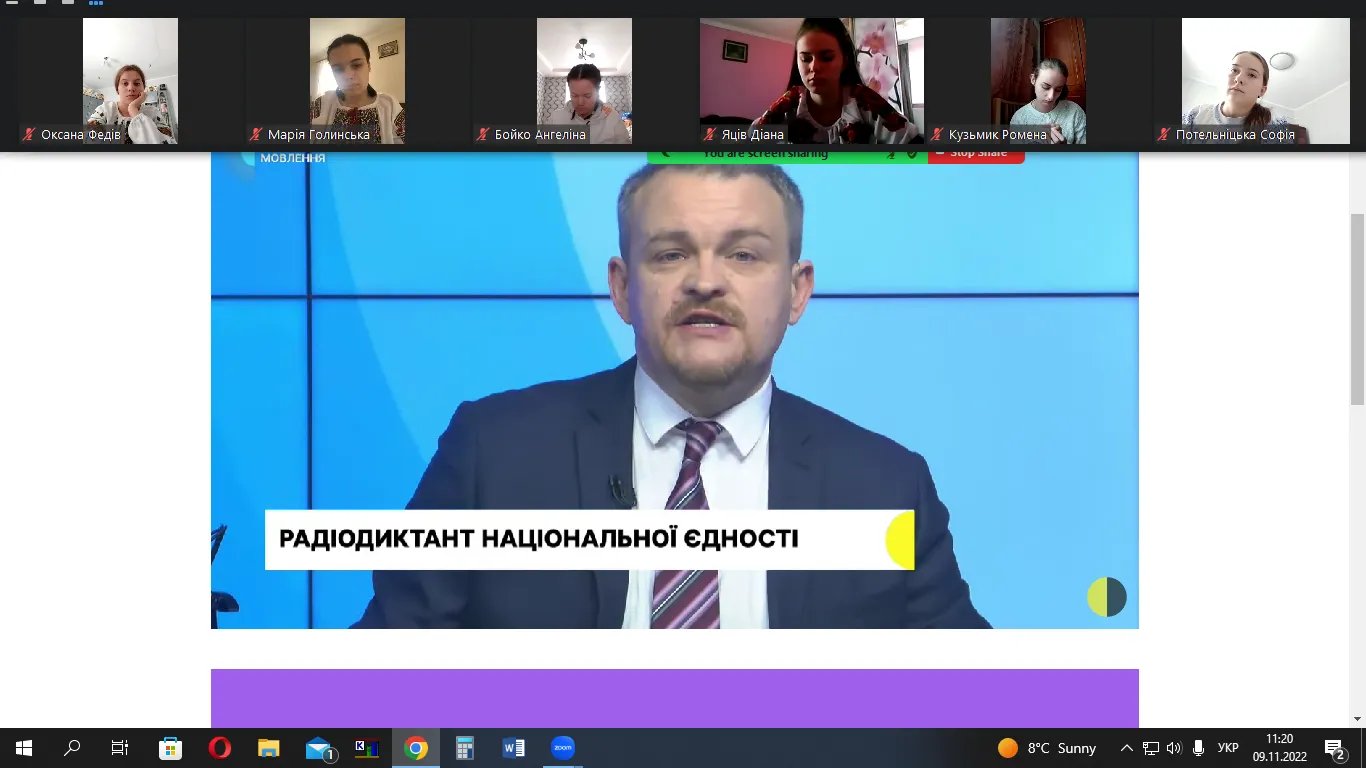
Task: Open the Calculator app in taskbar
Action: tap(465, 748)
